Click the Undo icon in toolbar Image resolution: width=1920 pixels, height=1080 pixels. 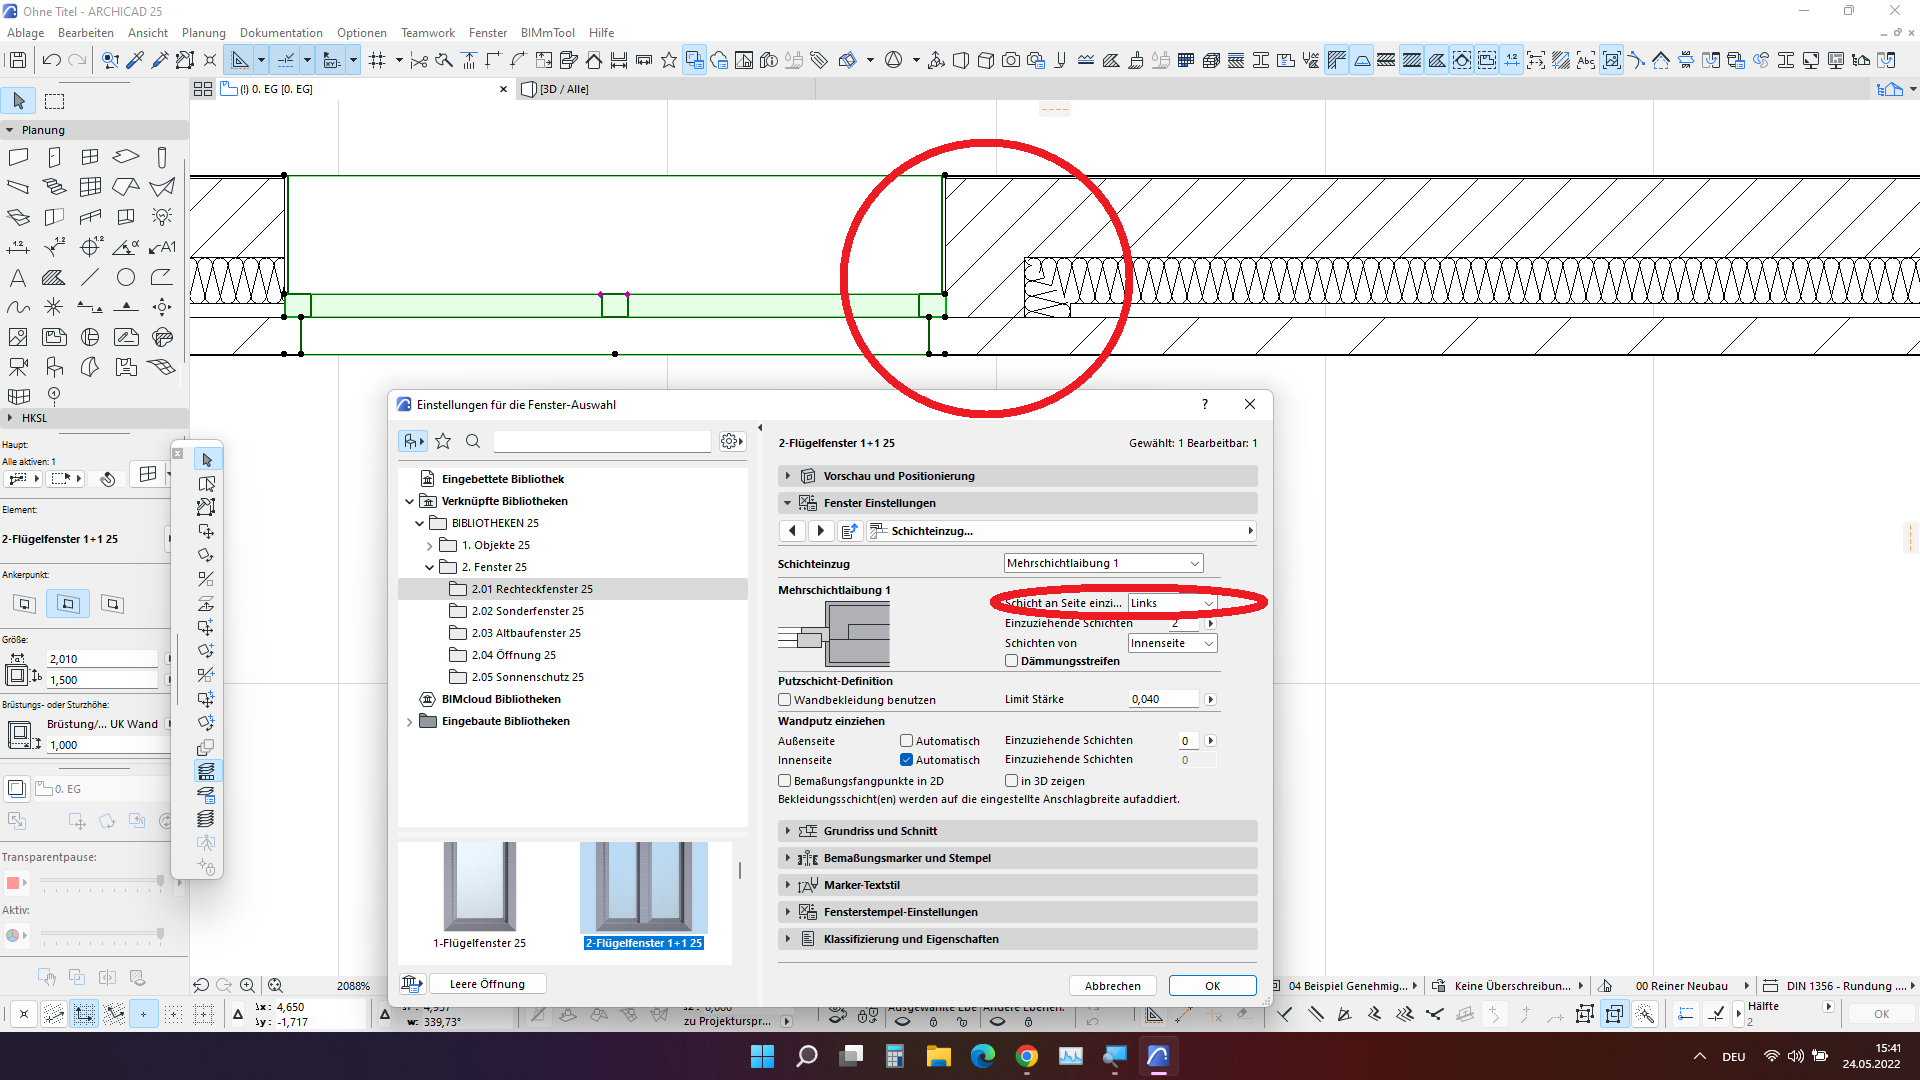tap(51, 61)
